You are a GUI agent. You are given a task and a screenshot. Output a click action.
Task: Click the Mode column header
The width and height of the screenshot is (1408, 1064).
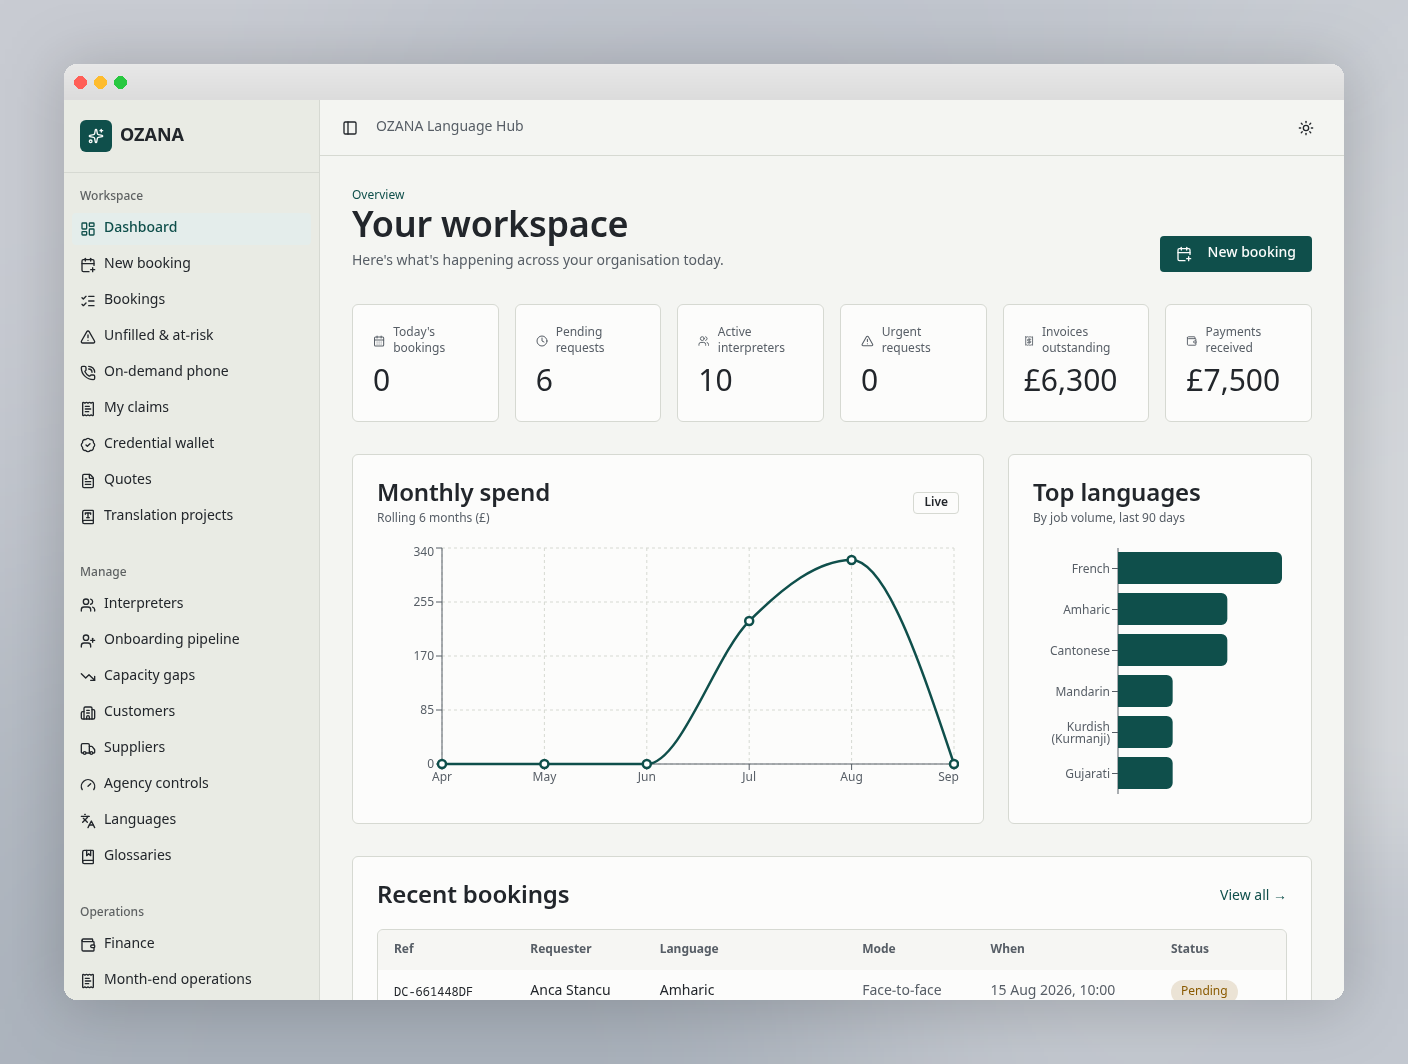click(x=879, y=949)
